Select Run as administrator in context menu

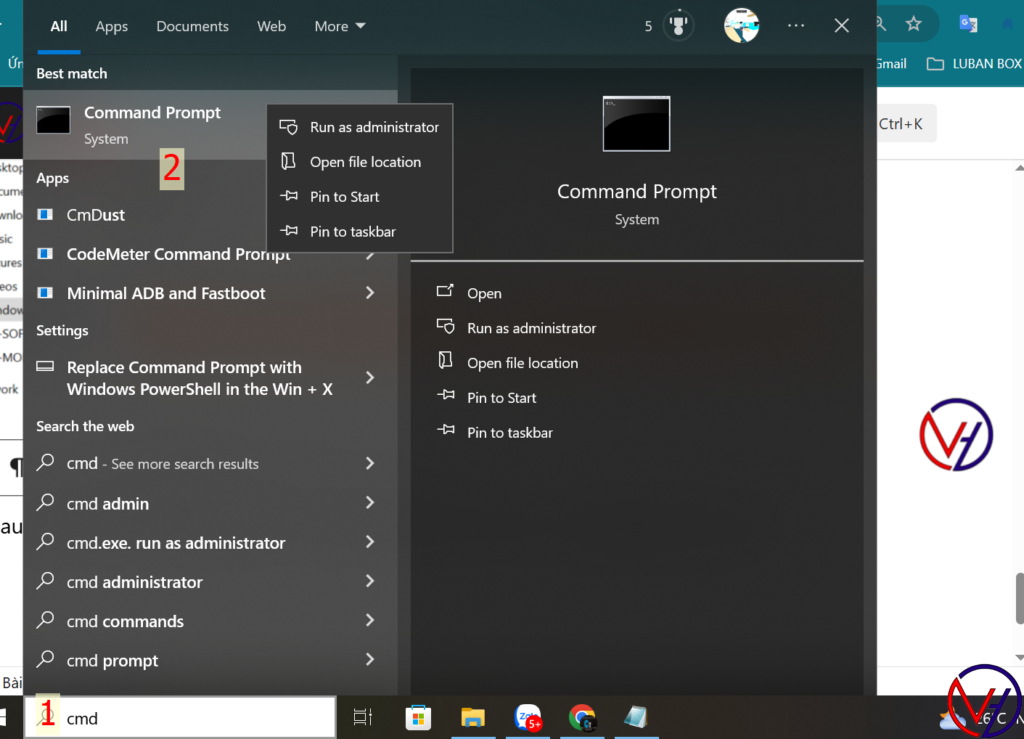(x=373, y=127)
